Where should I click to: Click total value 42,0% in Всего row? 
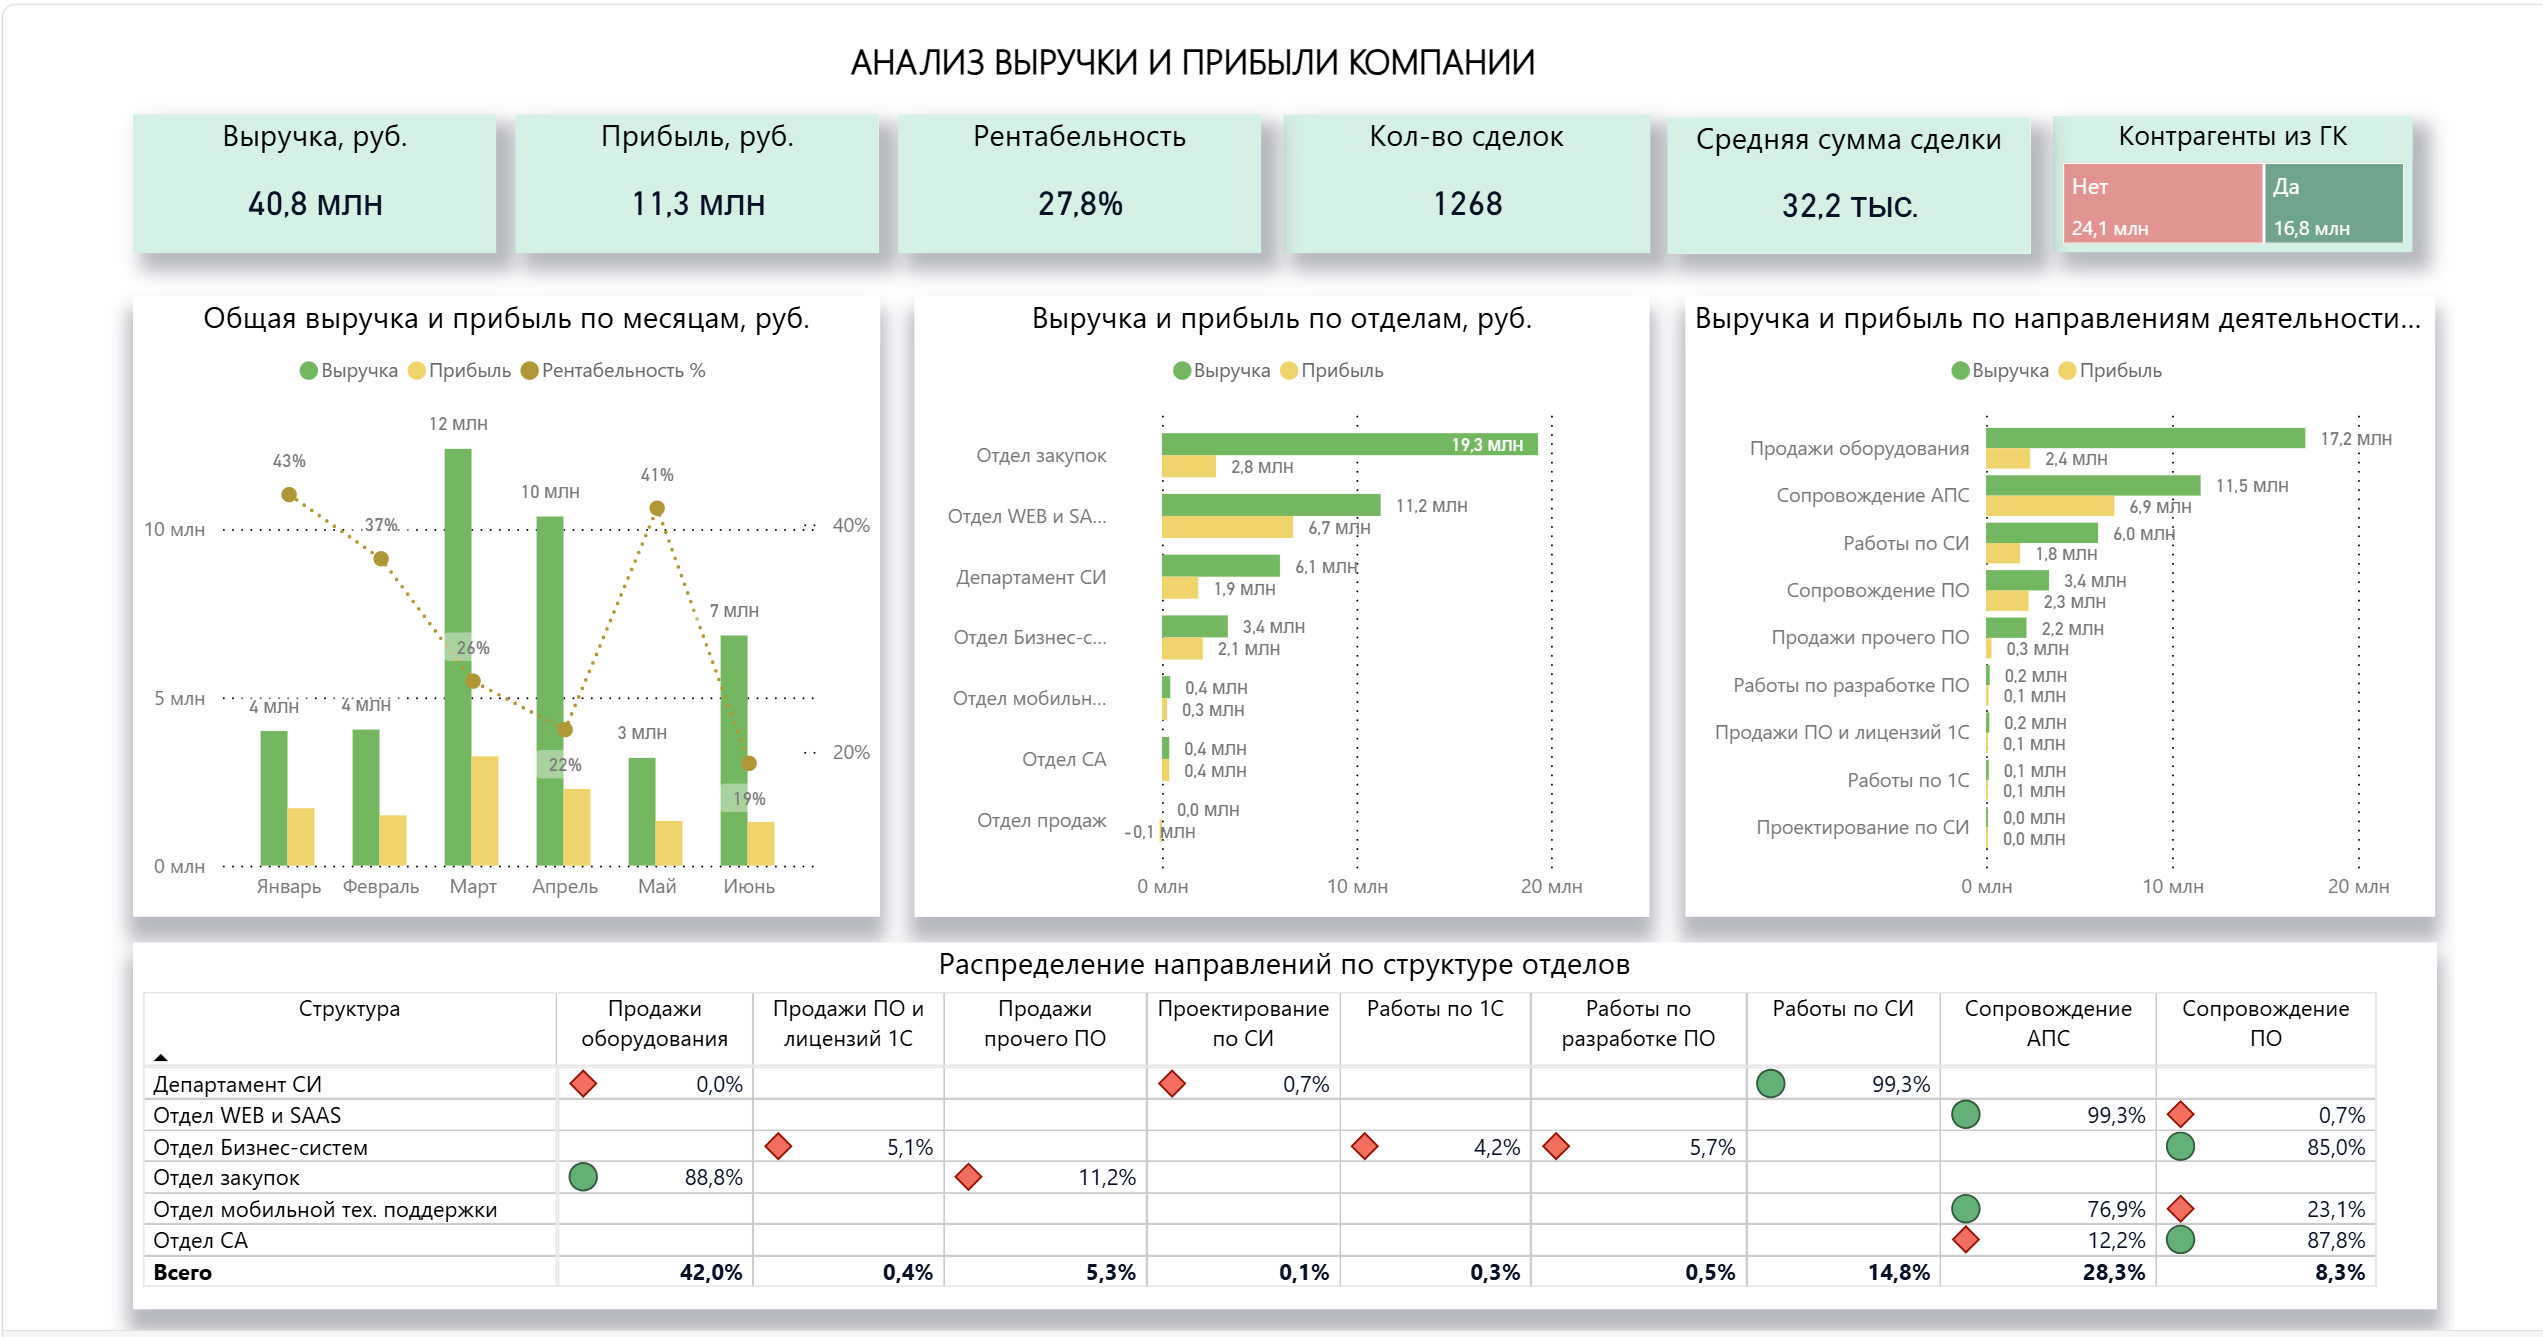coord(711,1272)
